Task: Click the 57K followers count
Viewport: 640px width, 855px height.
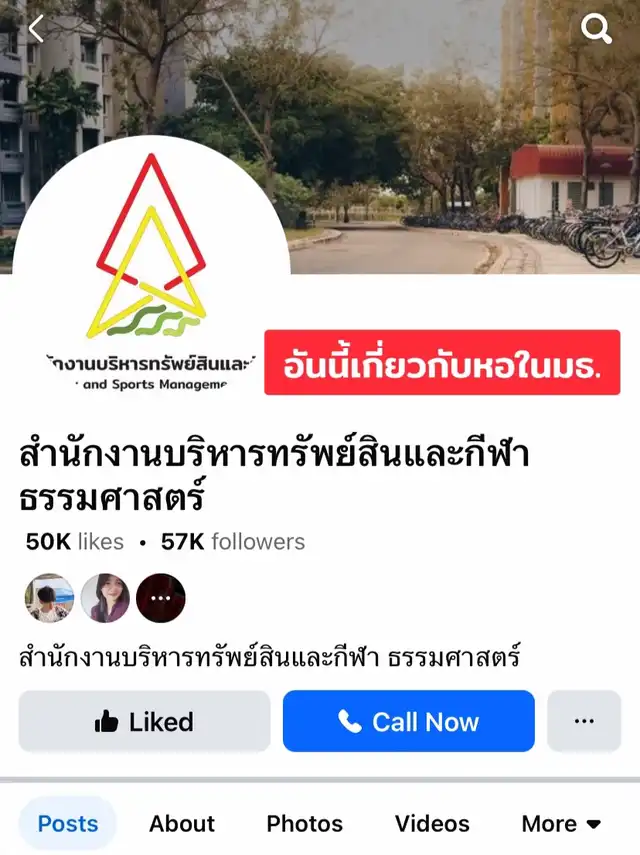Action: [x=233, y=541]
